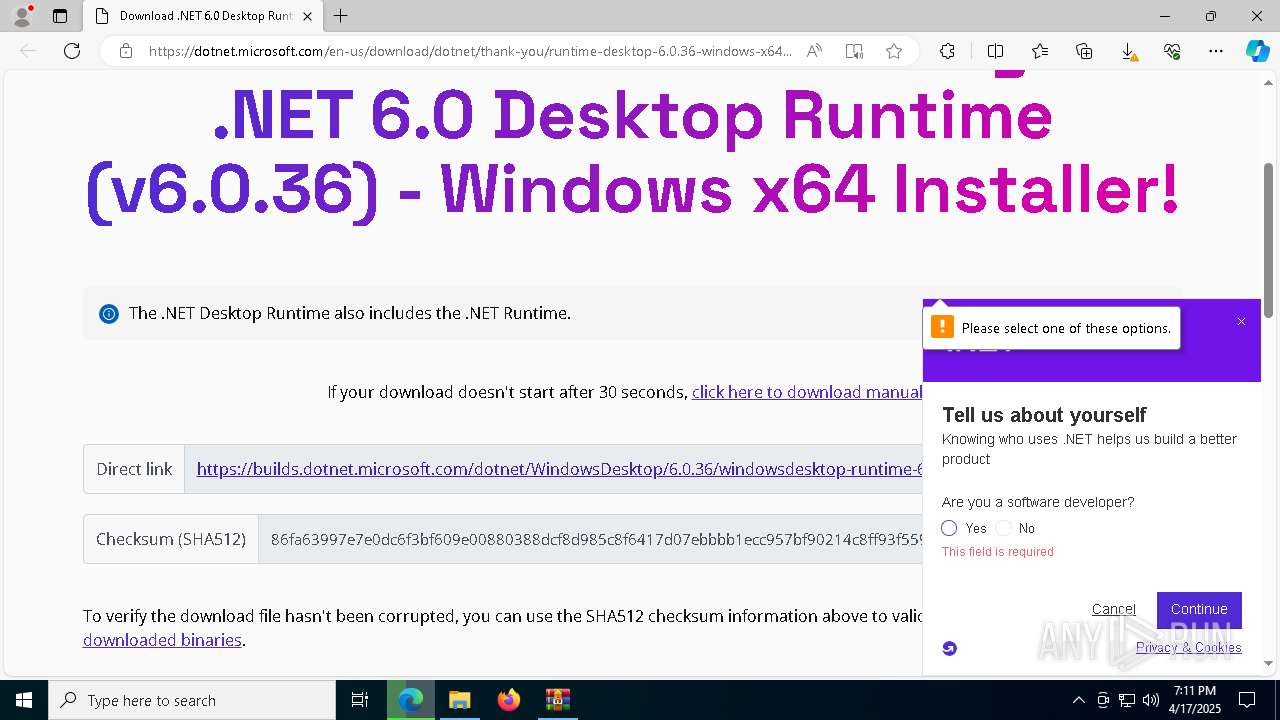The height and width of the screenshot is (720, 1280).
Task: Click the info icon beside the .NET Runtime note
Action: point(109,314)
